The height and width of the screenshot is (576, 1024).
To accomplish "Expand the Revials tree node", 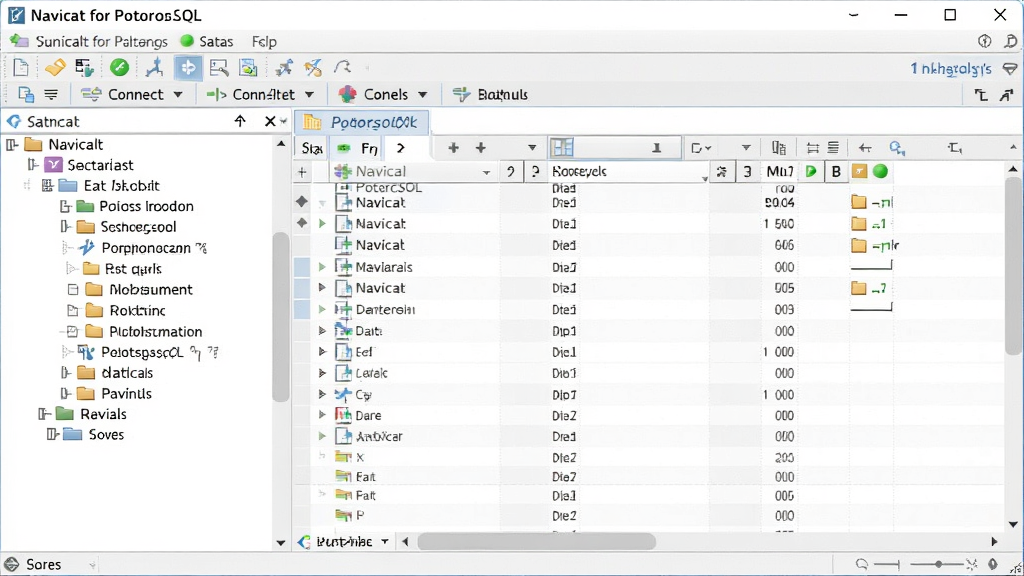I will (x=44, y=414).
